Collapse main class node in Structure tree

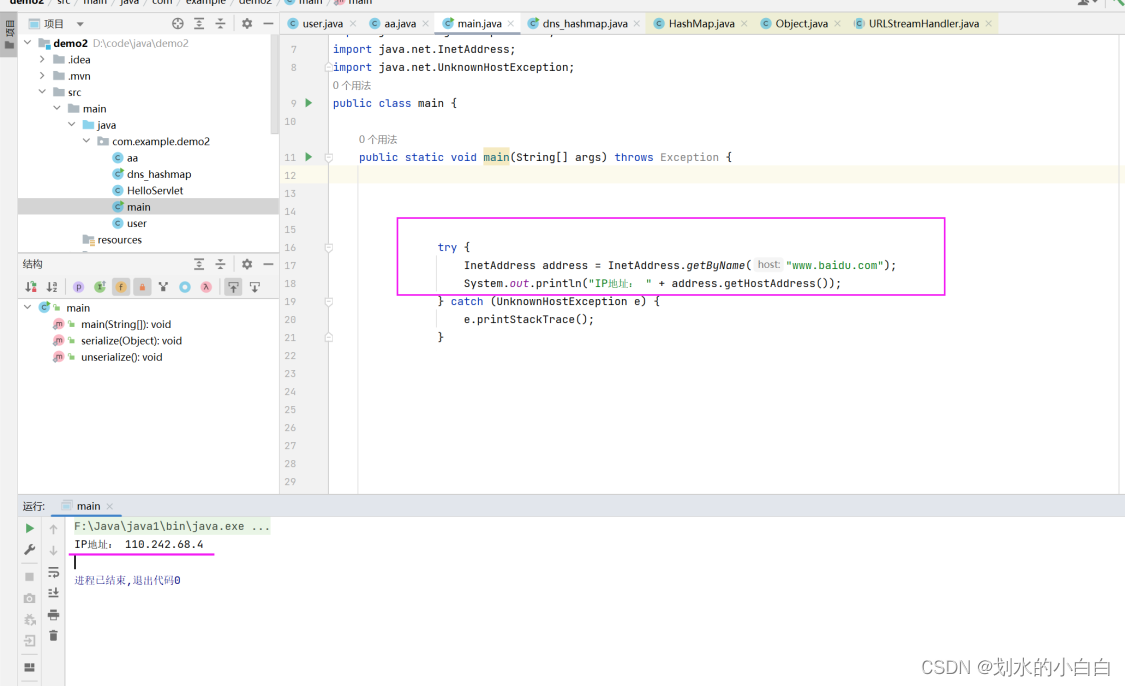(28, 307)
